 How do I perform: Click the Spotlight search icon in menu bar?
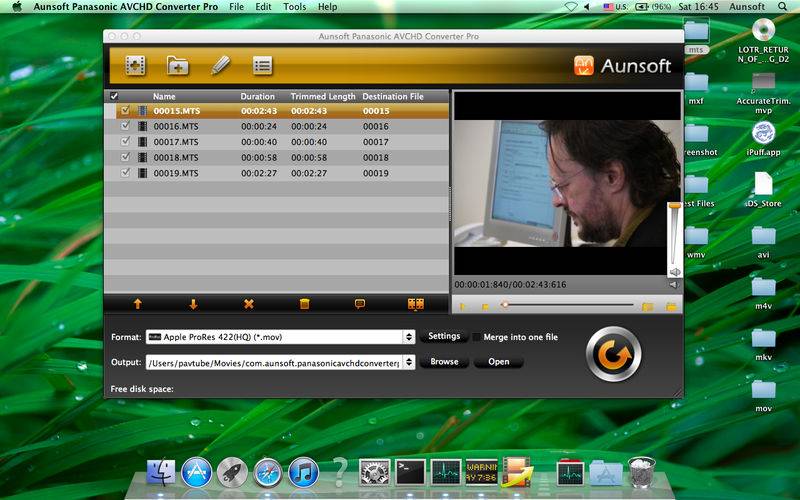pos(782,7)
